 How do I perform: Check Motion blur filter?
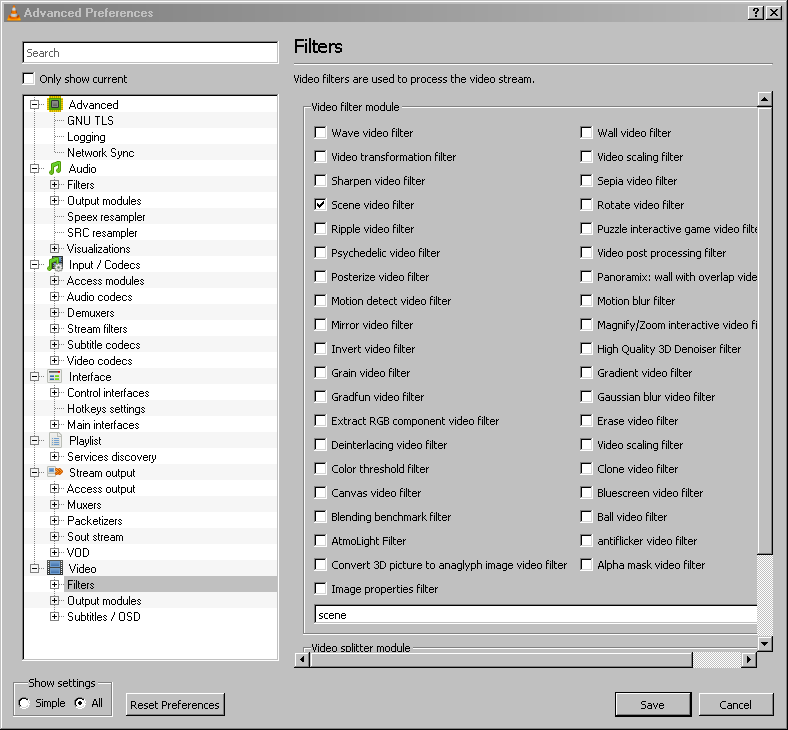coord(586,300)
